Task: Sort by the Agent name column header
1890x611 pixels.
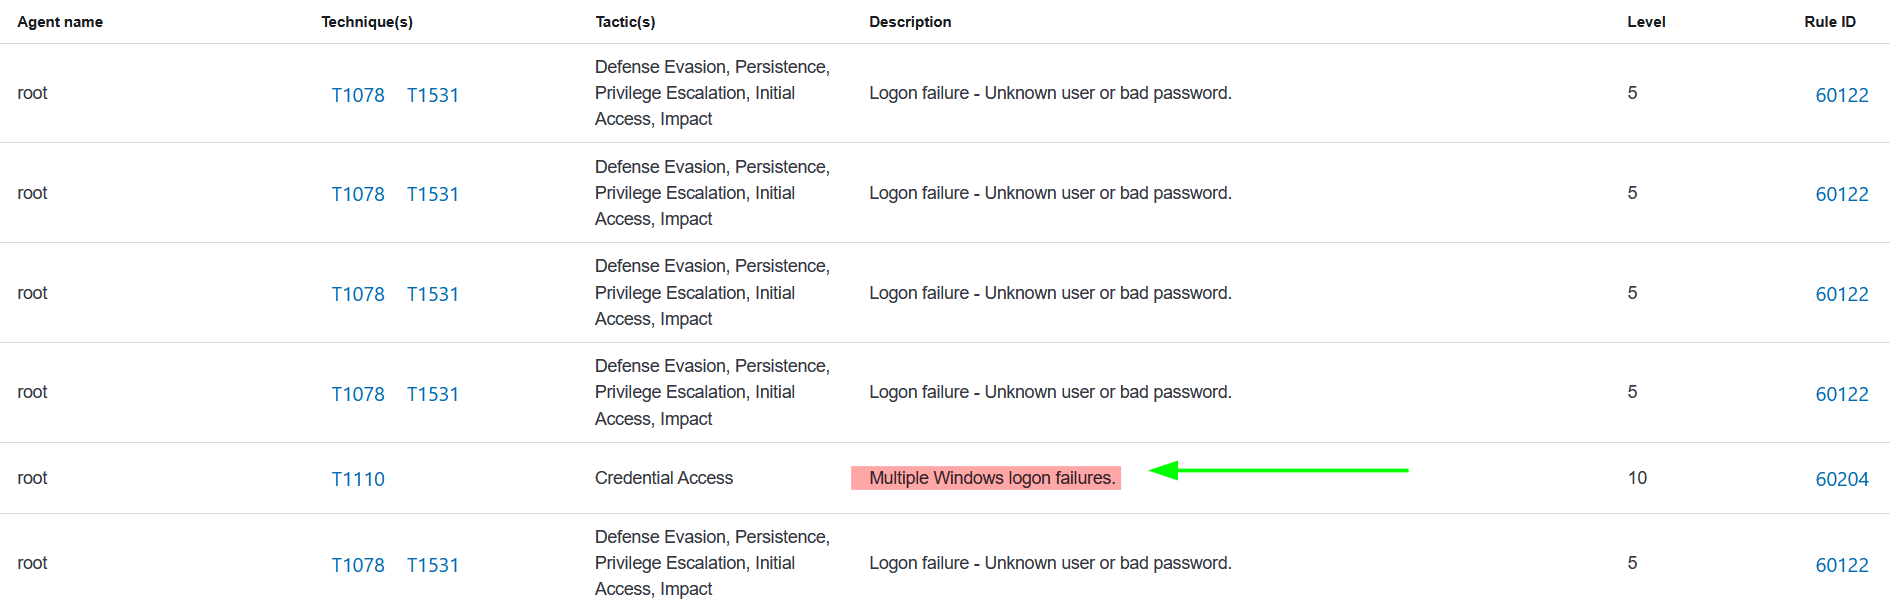Action: pos(60,22)
